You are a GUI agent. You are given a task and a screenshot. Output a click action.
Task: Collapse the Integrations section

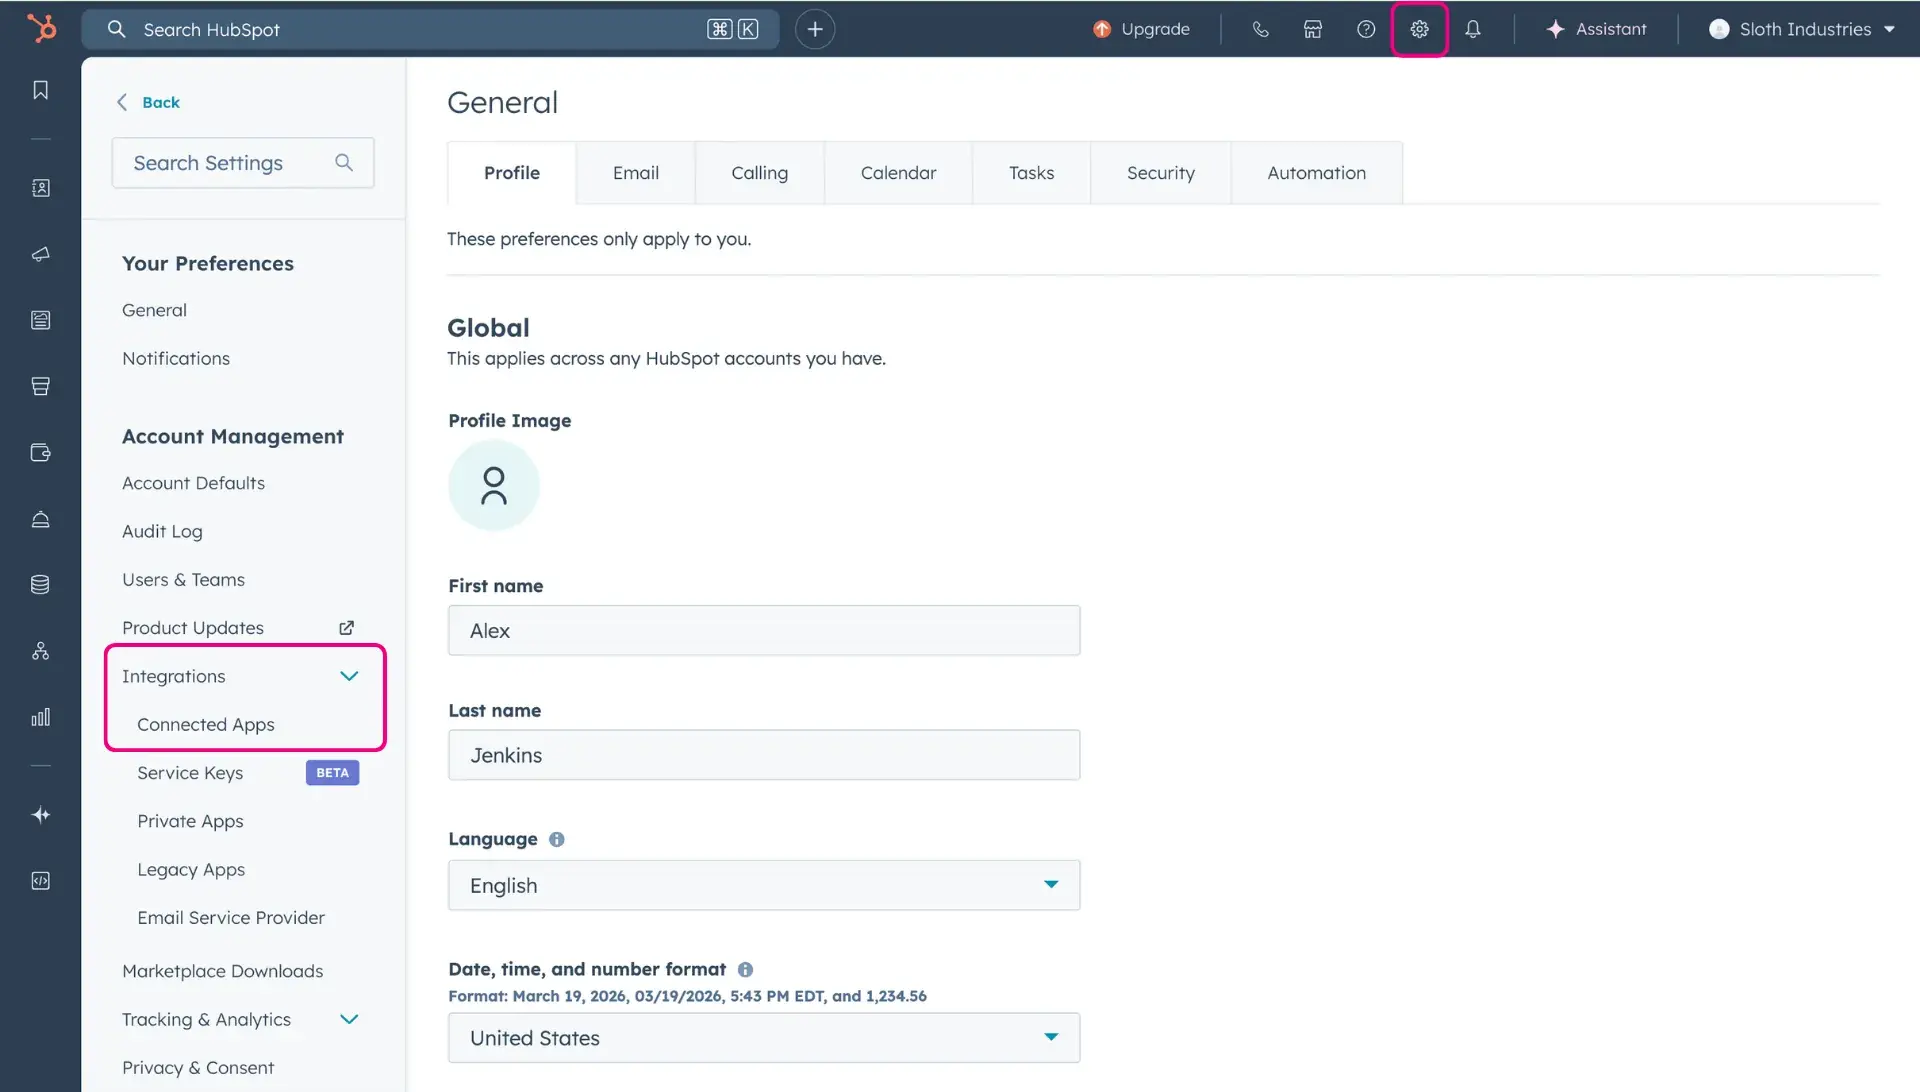pos(349,676)
